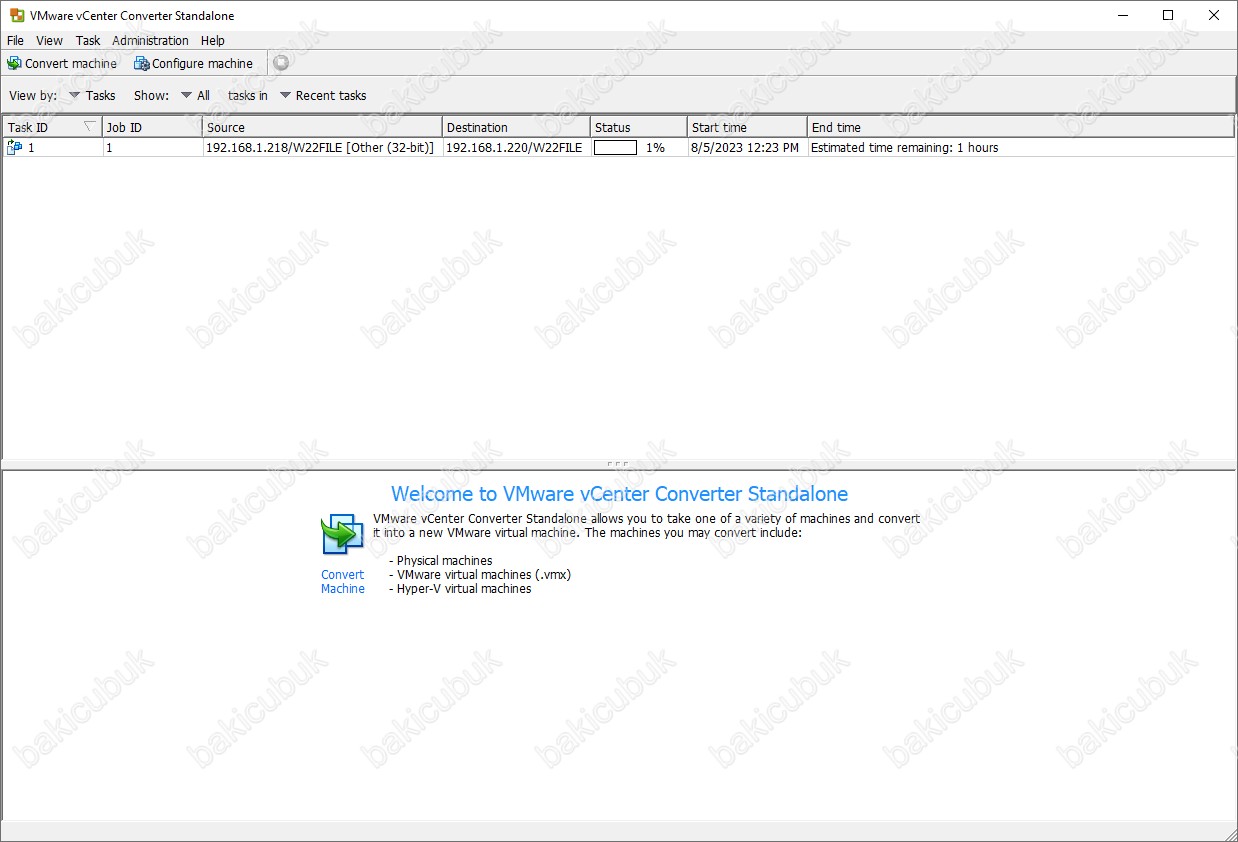Click the 1% status text
This screenshot has height=842, width=1238.
(655, 147)
